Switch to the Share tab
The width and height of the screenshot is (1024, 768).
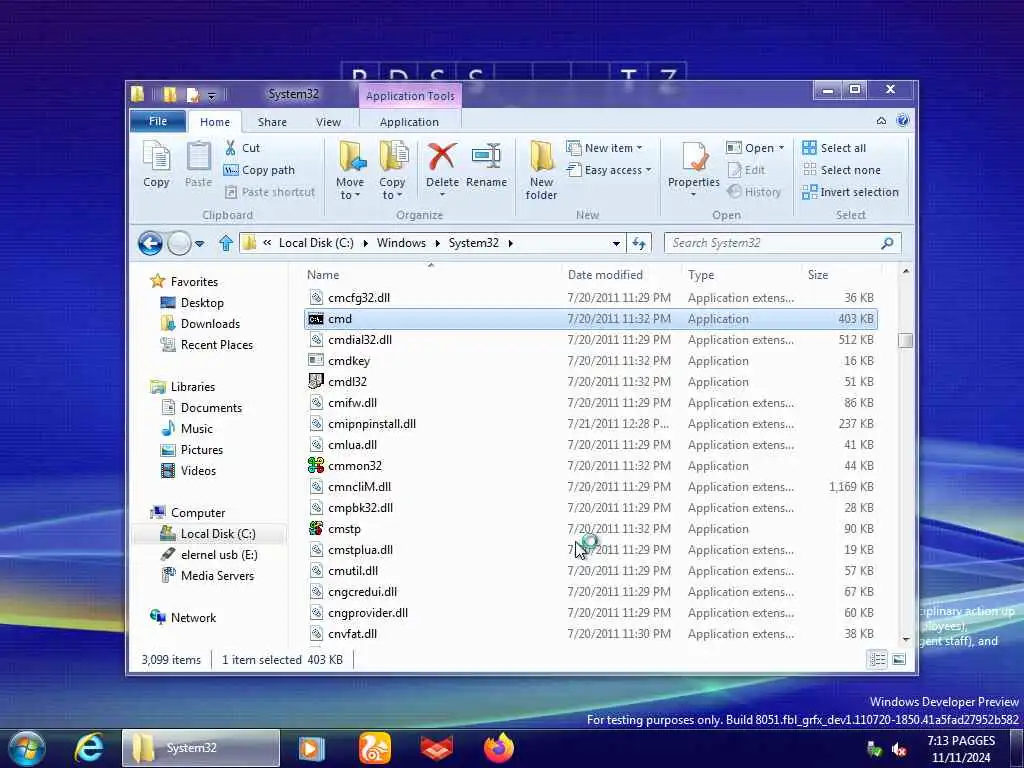tap(272, 122)
